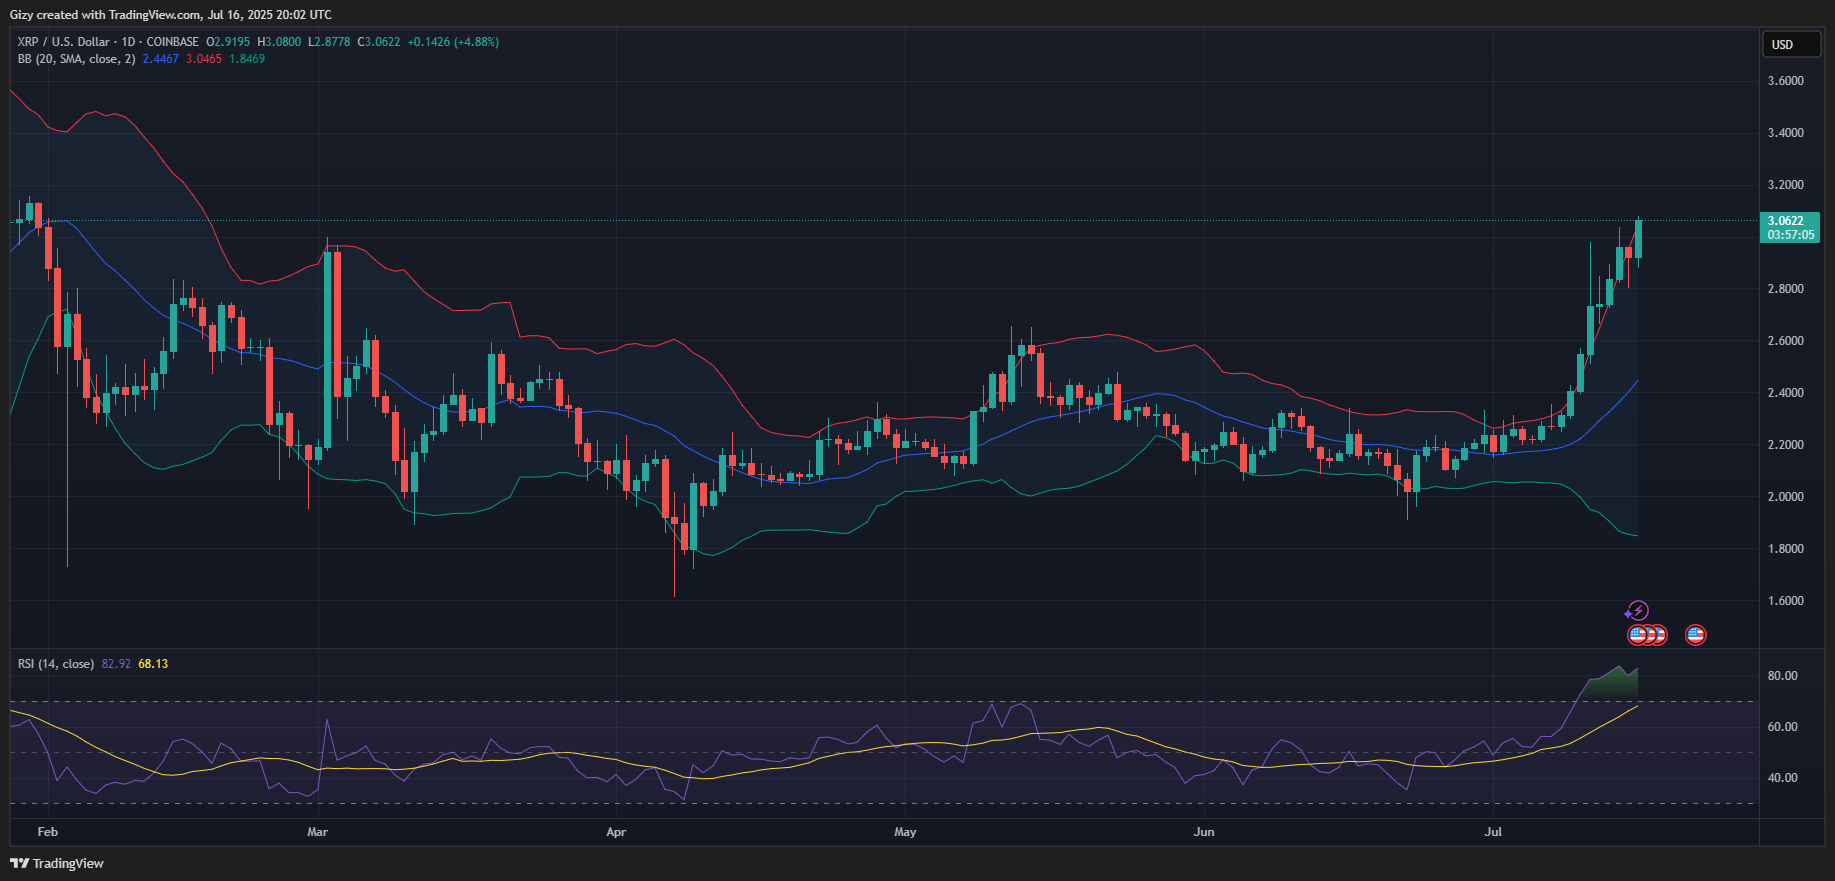Select the fully visible flag in the stacked flag trio
1835x881 pixels.
(1637, 634)
